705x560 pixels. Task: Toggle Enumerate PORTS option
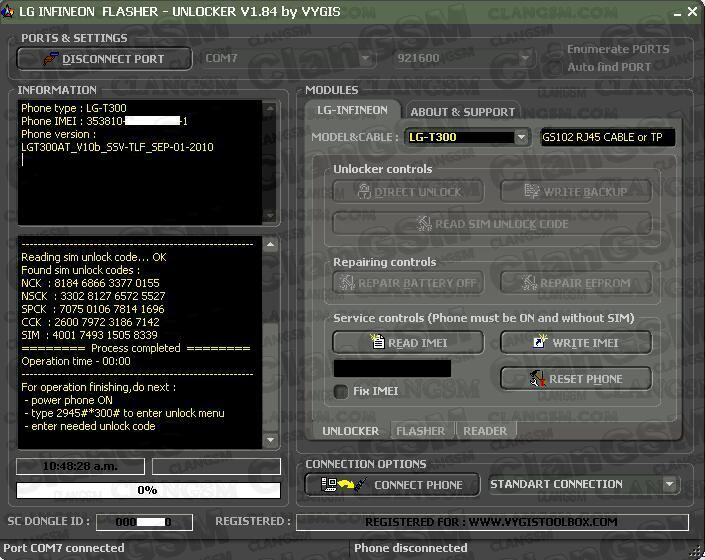(x=618, y=49)
